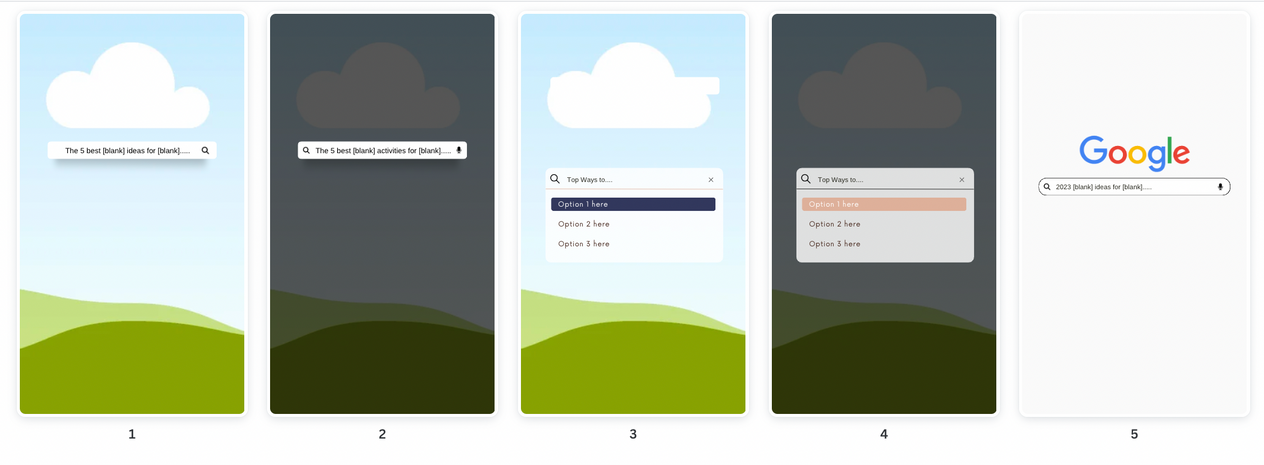This screenshot has height=465, width=1264.
Task: Click 'Top Ways to....' text in template 4
Action: point(840,180)
